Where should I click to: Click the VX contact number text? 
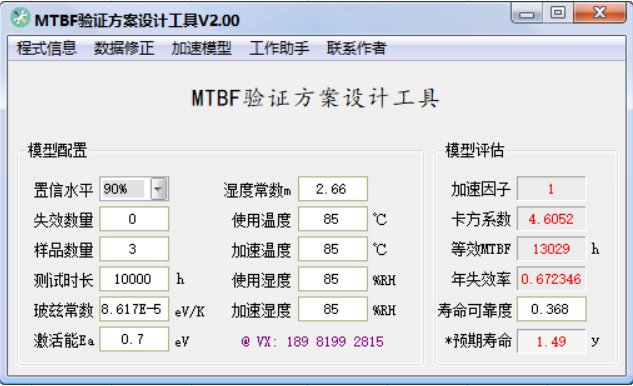tap(312, 342)
